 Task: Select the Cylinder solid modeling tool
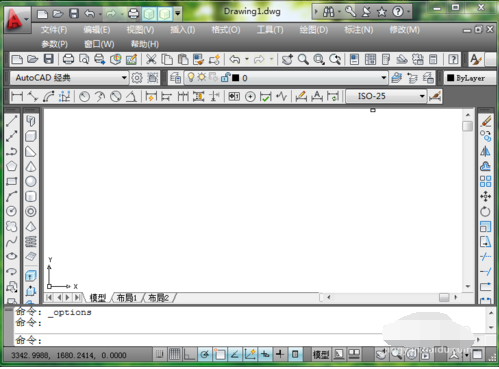coord(31,196)
